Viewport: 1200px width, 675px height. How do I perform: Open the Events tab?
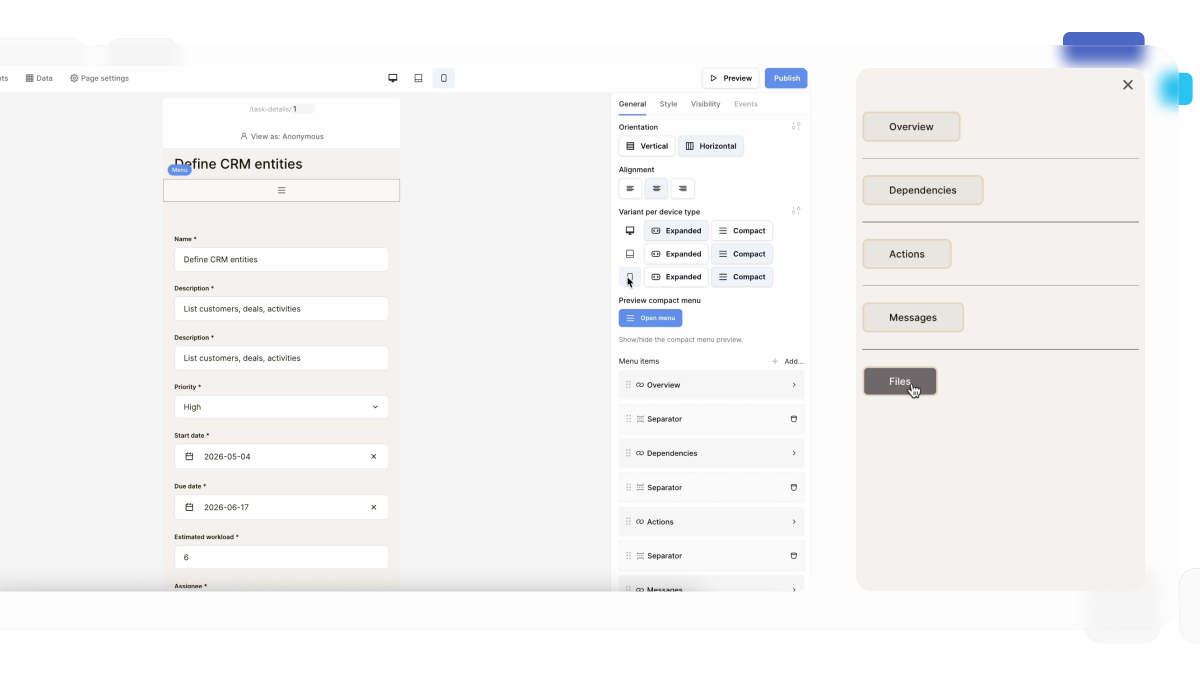click(745, 104)
